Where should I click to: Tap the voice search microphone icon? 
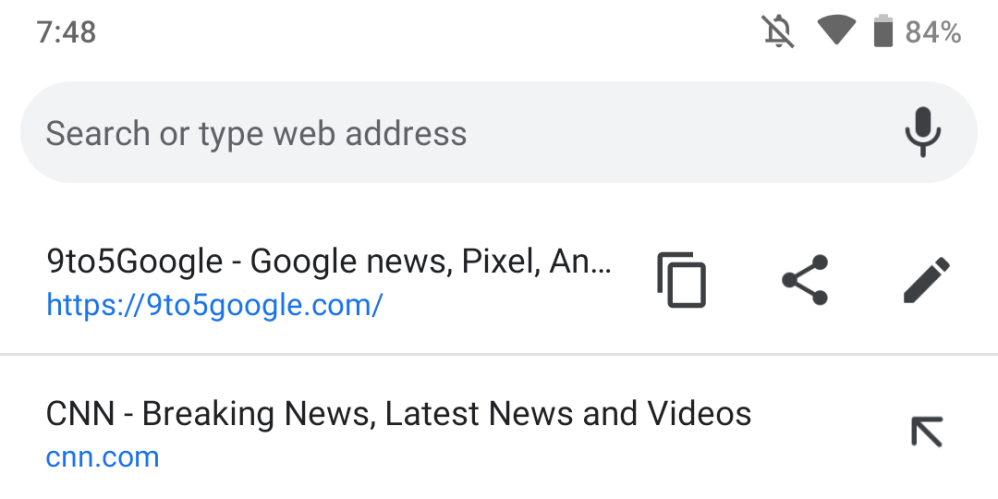click(x=922, y=132)
